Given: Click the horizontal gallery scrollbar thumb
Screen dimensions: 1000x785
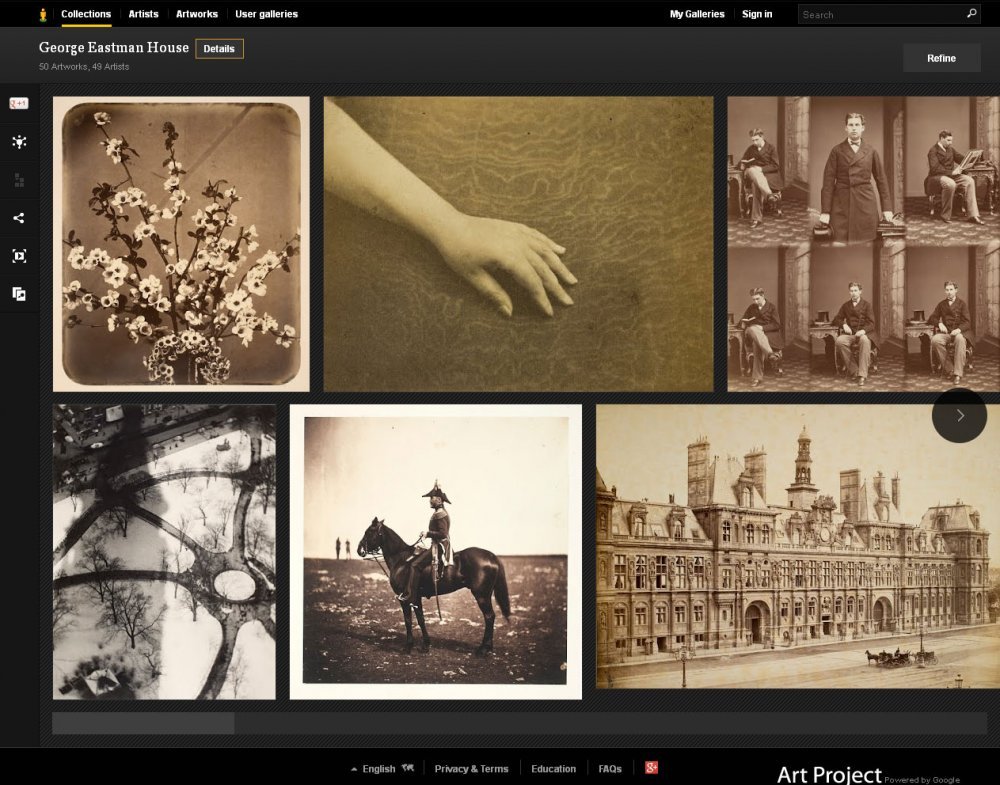Looking at the screenshot, I should coord(143,723).
